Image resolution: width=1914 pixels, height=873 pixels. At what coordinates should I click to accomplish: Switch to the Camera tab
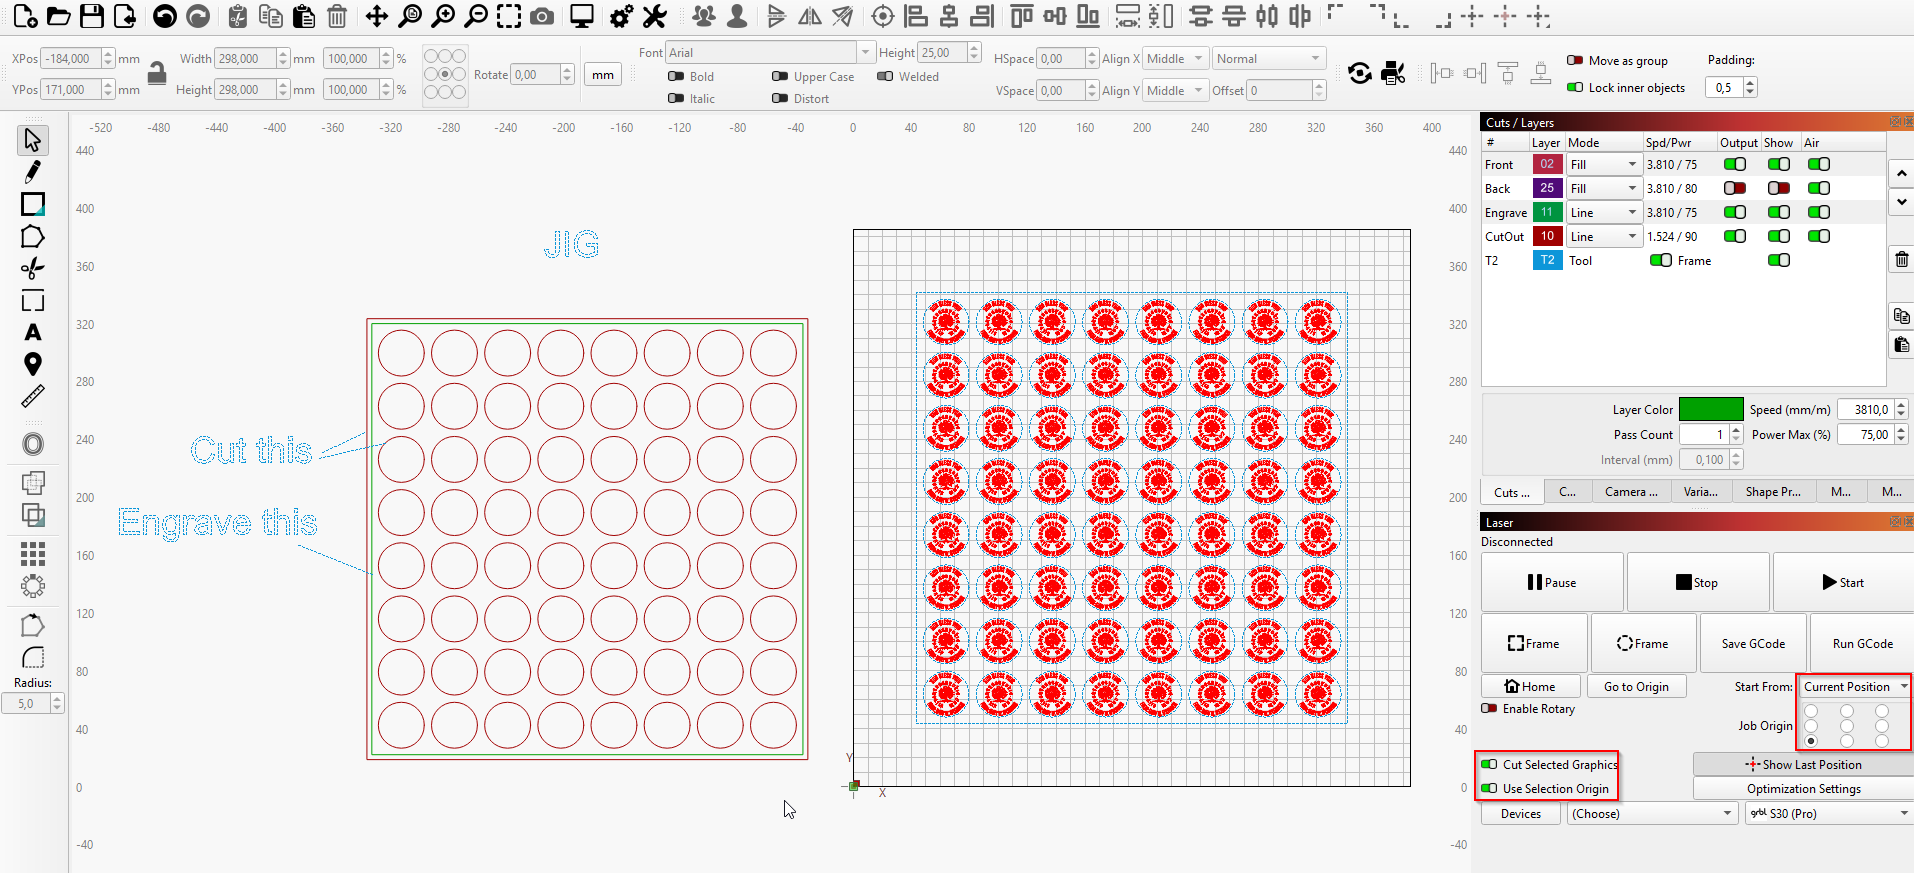[x=1630, y=492]
